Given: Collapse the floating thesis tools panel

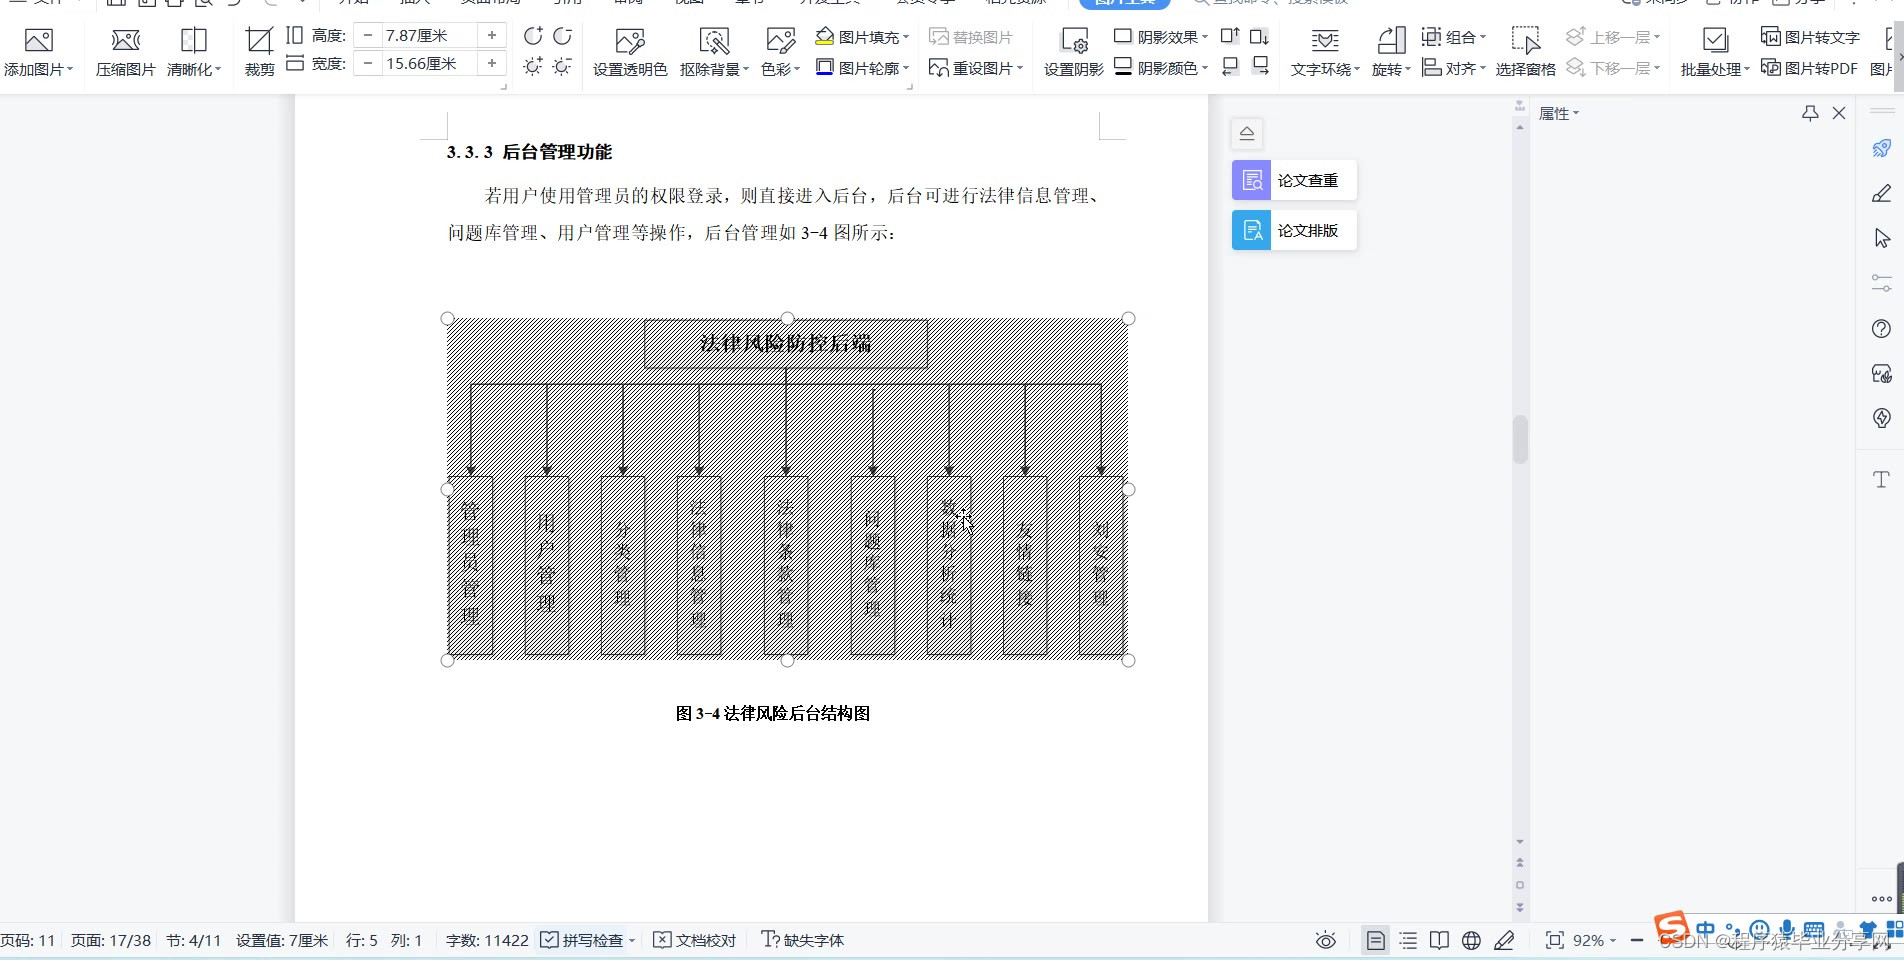Looking at the screenshot, I should click(x=1247, y=133).
